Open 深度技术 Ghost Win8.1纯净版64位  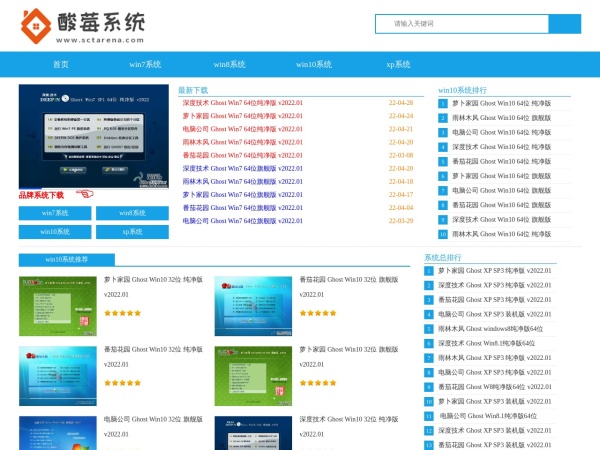click(486, 343)
